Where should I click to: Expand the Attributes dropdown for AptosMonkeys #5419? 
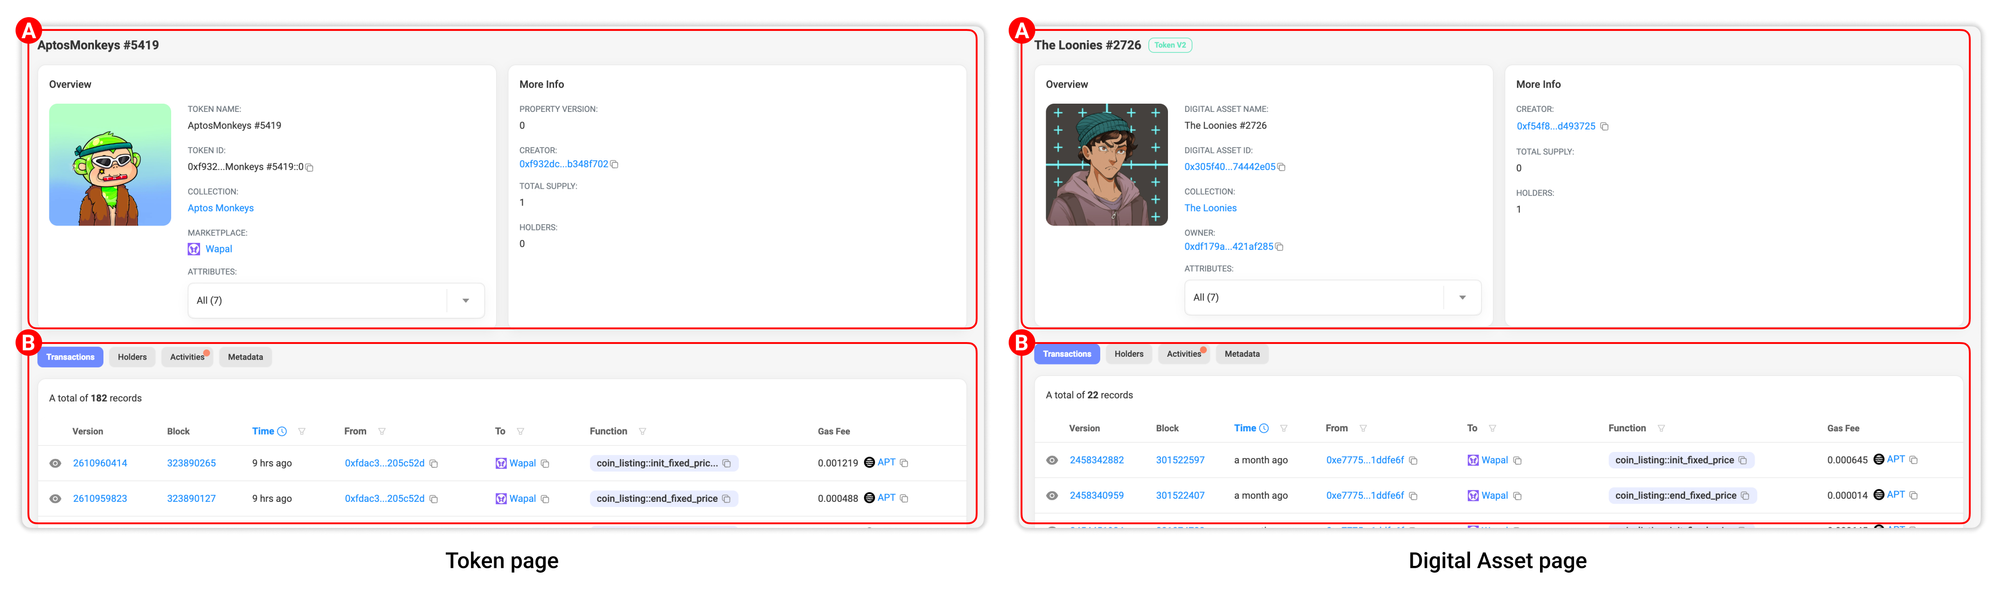point(465,301)
